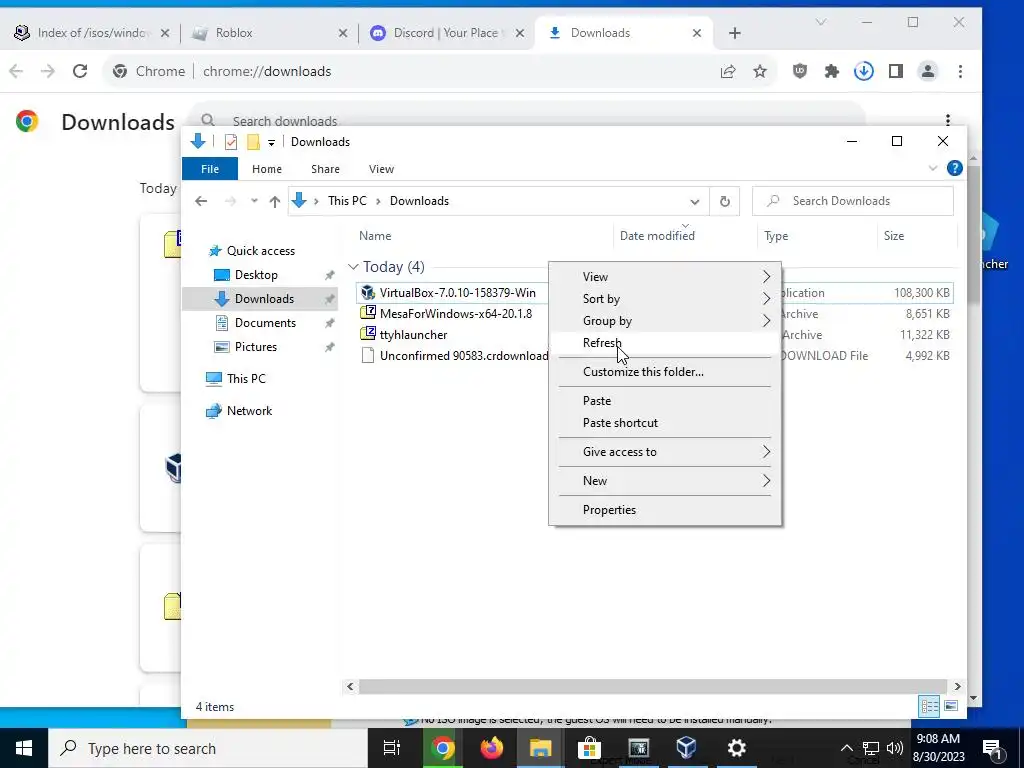This screenshot has width=1024, height=768.
Task: Click the Search Downloads box in Explorer
Action: 853,201
